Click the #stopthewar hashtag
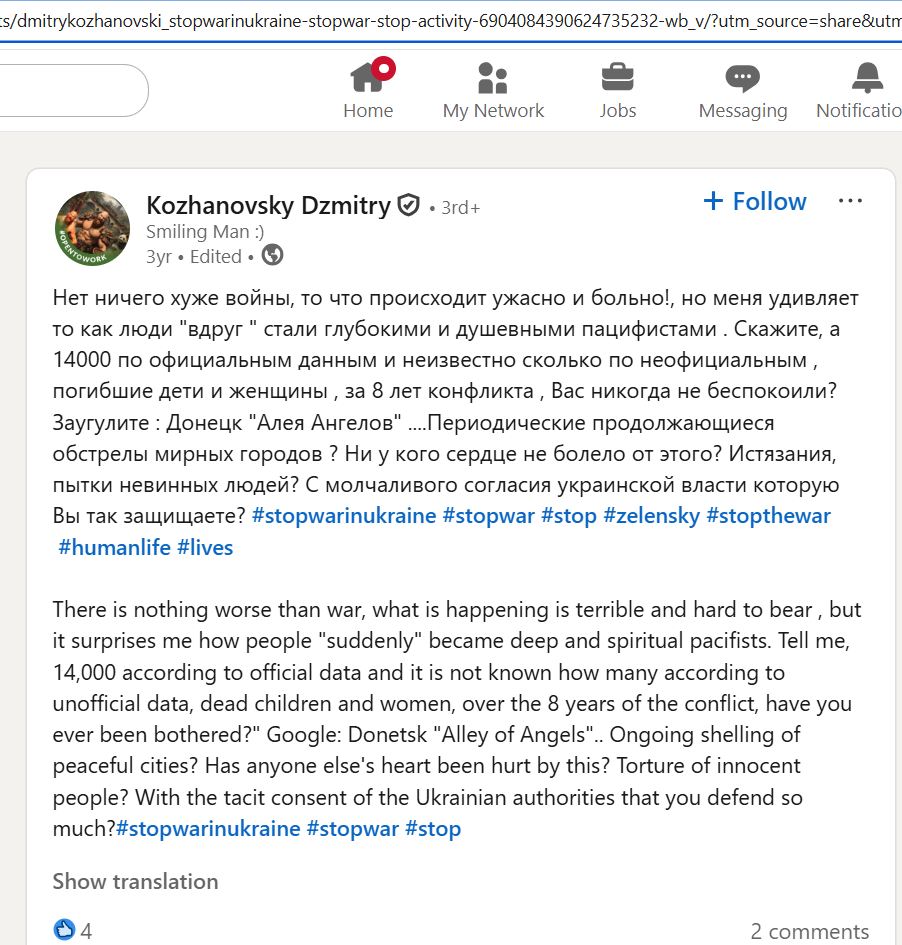The height and width of the screenshot is (945, 902). point(768,516)
